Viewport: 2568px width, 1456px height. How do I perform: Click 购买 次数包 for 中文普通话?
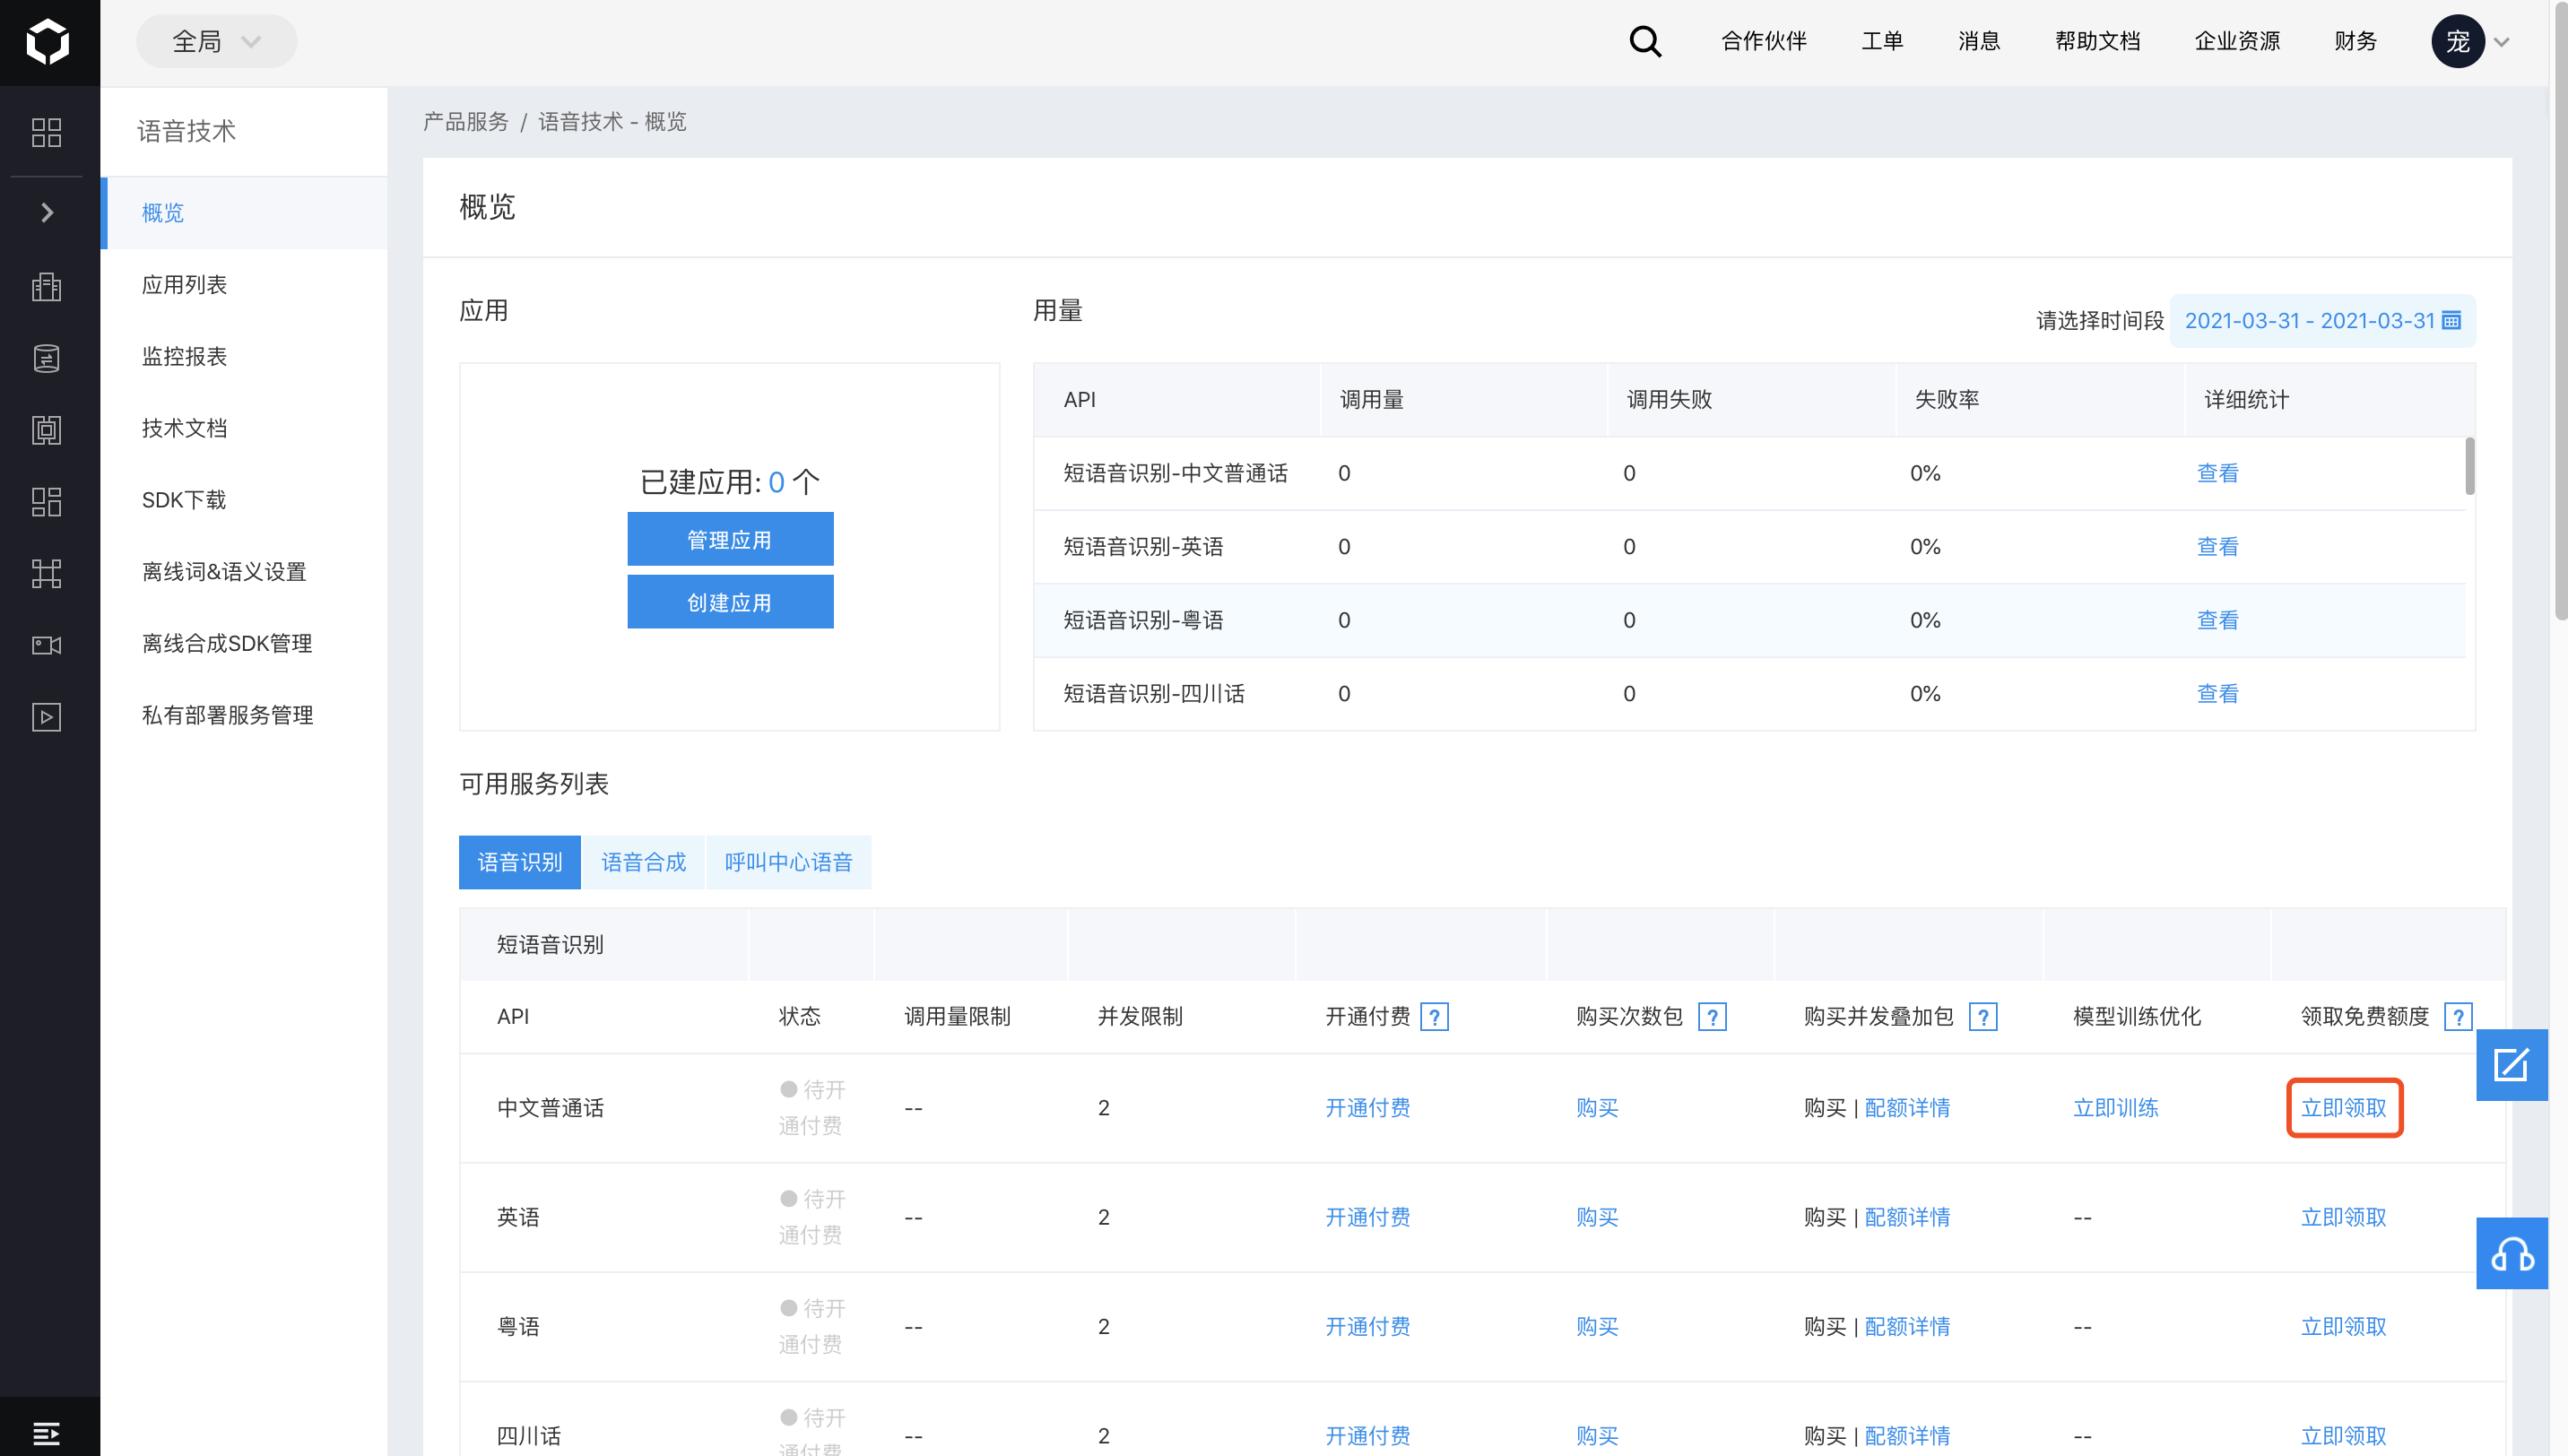(x=1596, y=1108)
